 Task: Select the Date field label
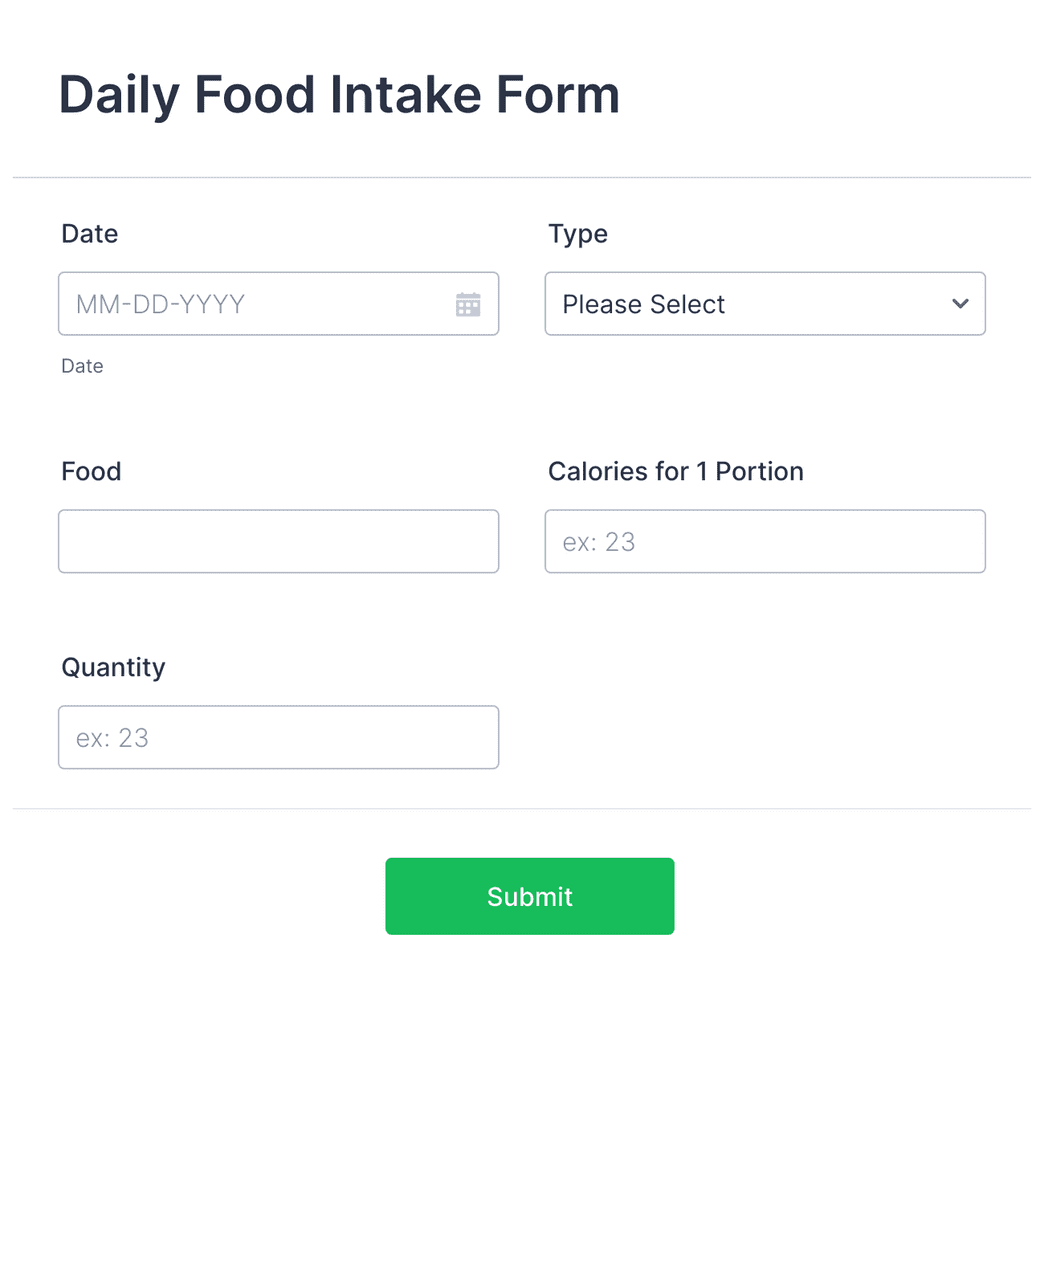click(x=89, y=233)
